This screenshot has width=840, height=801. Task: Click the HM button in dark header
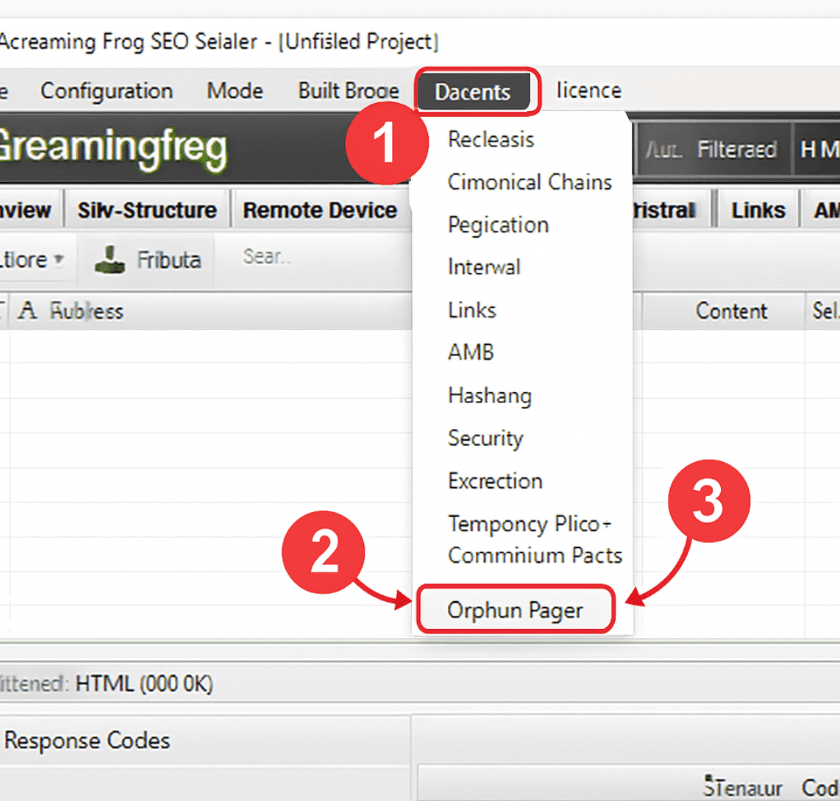820,149
